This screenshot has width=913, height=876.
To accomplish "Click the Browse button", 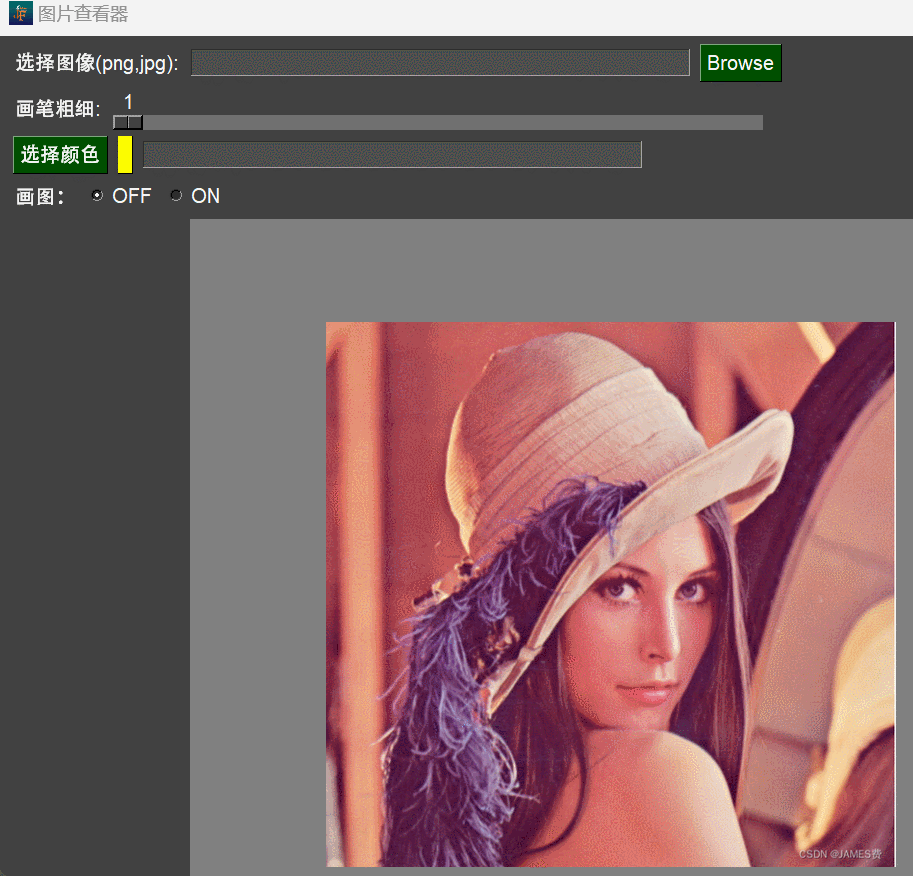I will pyautogui.click(x=740, y=63).
